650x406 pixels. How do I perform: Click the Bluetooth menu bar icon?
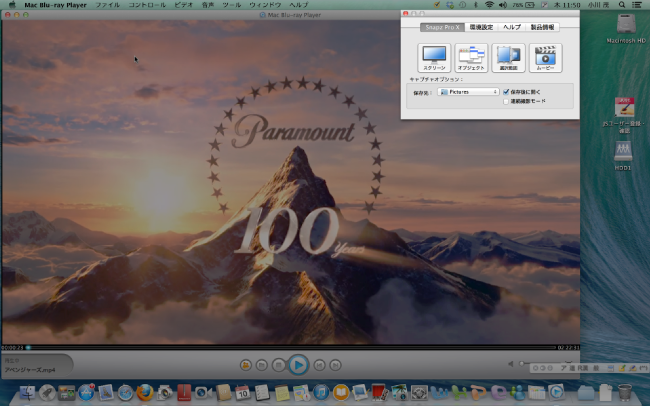coord(476,5)
